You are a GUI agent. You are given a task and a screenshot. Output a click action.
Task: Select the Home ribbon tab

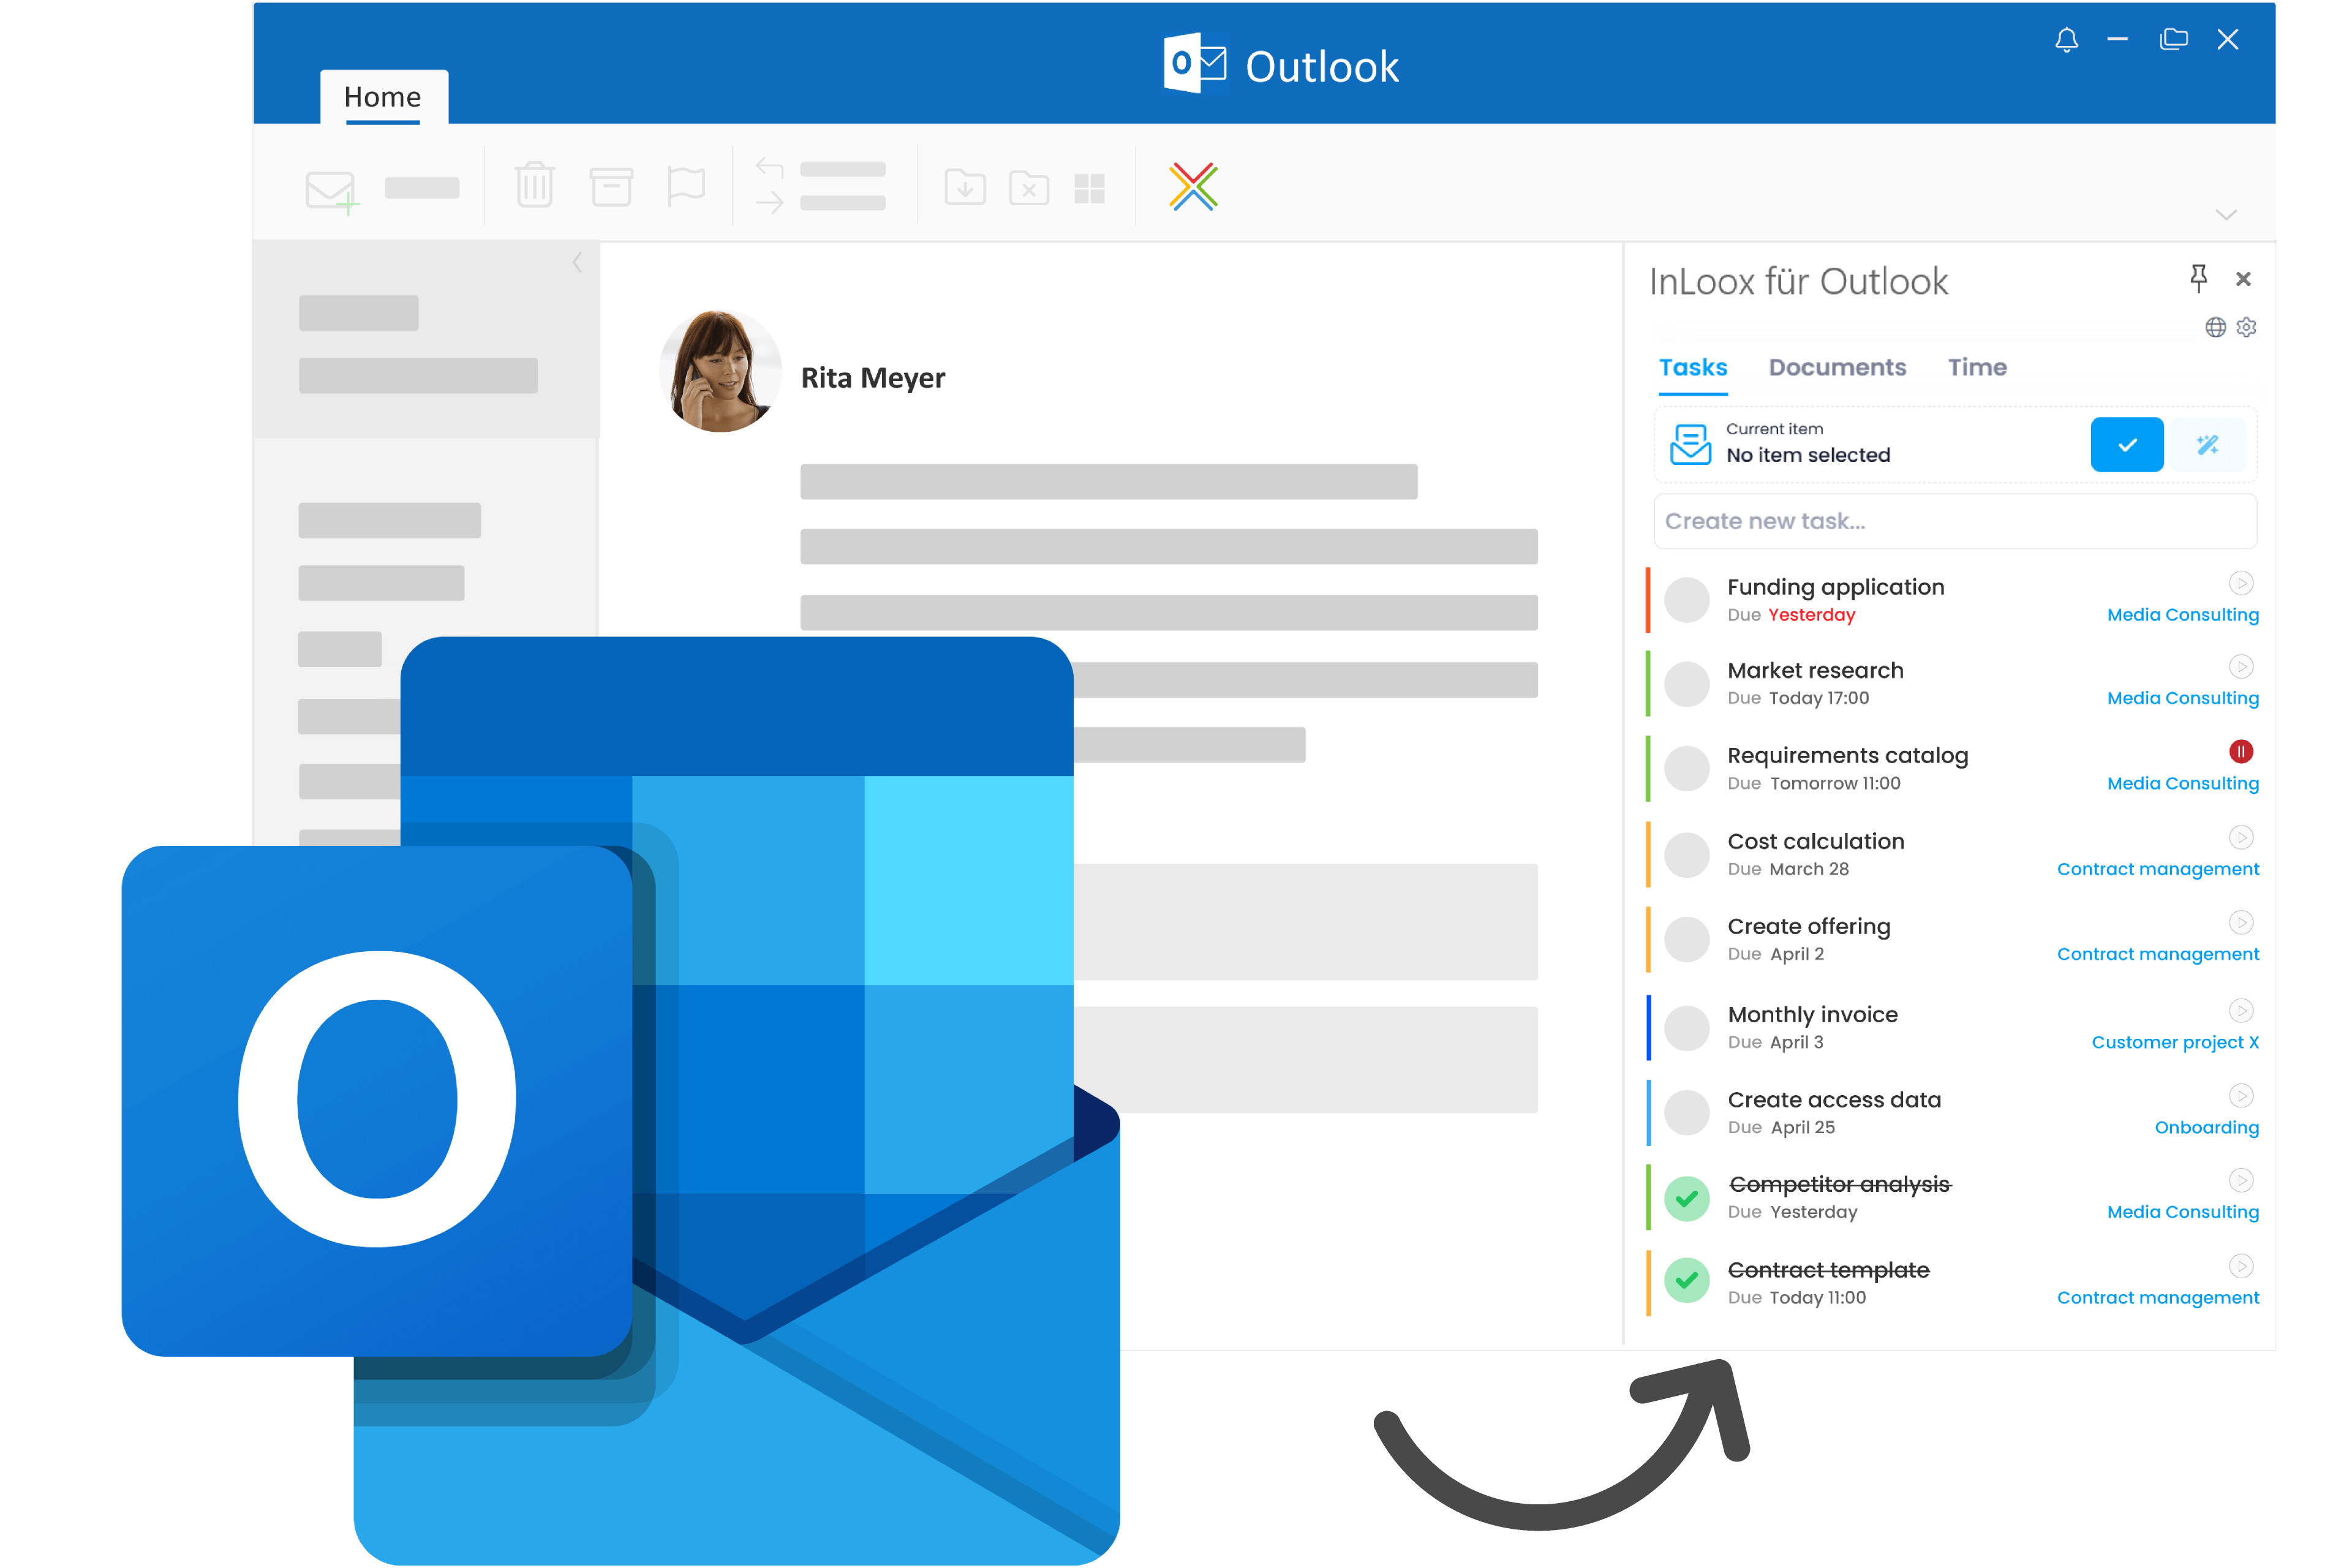pyautogui.click(x=383, y=97)
